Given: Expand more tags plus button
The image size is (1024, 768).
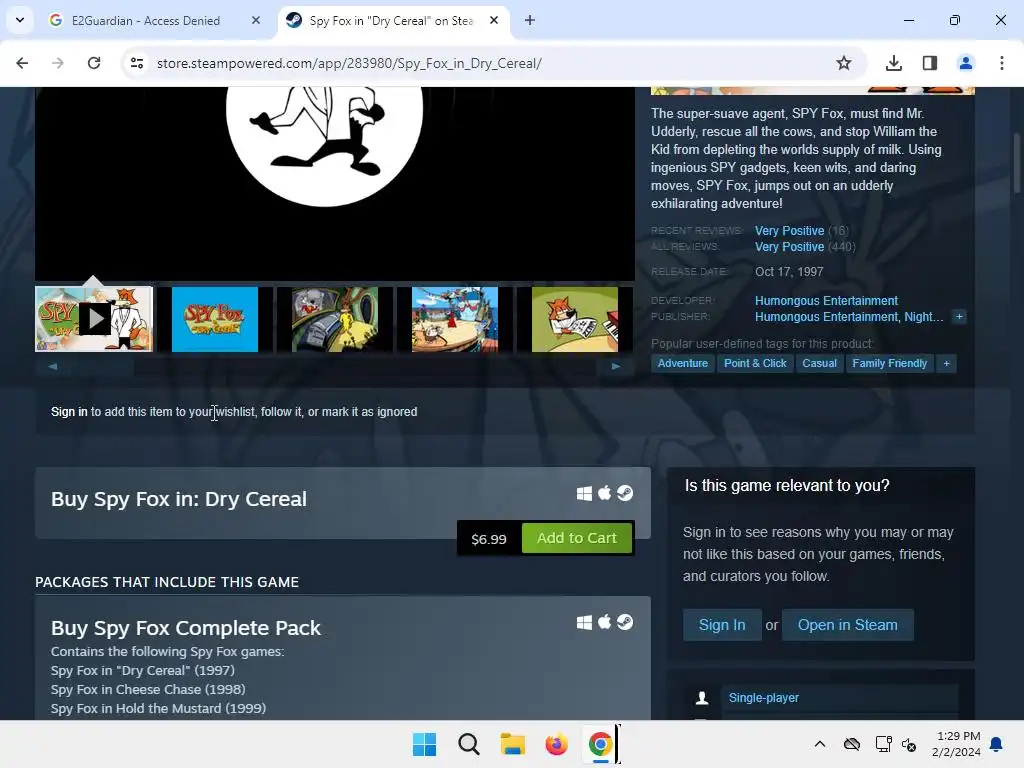Looking at the screenshot, I should [x=946, y=363].
